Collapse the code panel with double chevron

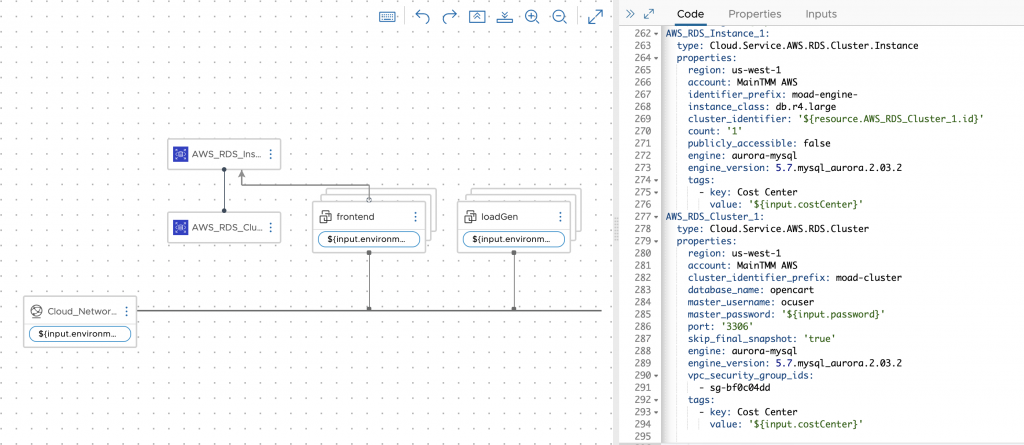coord(630,14)
